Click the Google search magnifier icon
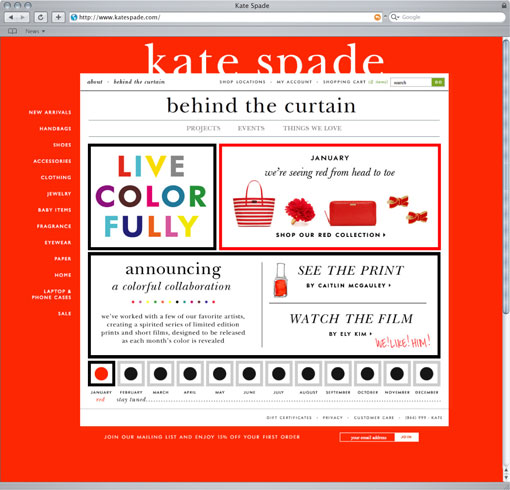 click(395, 17)
